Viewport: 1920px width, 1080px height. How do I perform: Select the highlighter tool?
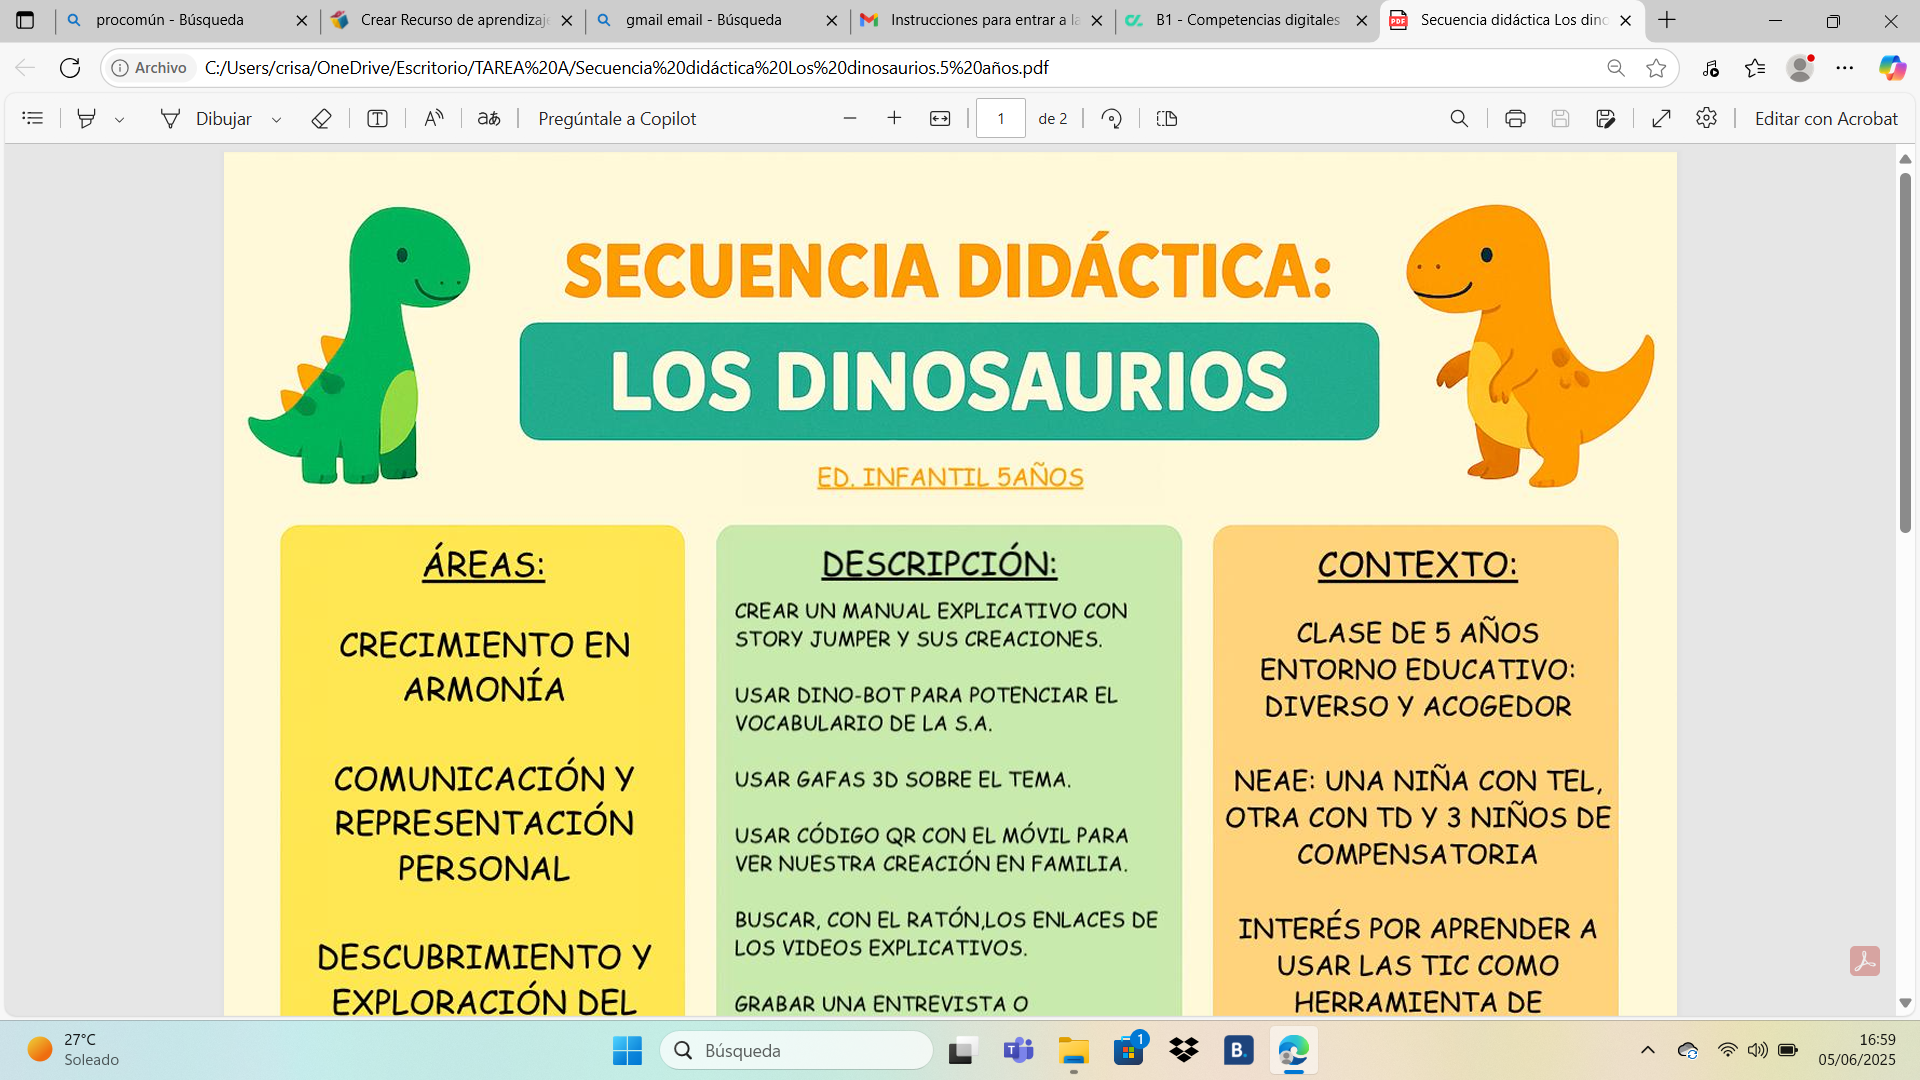tap(86, 118)
